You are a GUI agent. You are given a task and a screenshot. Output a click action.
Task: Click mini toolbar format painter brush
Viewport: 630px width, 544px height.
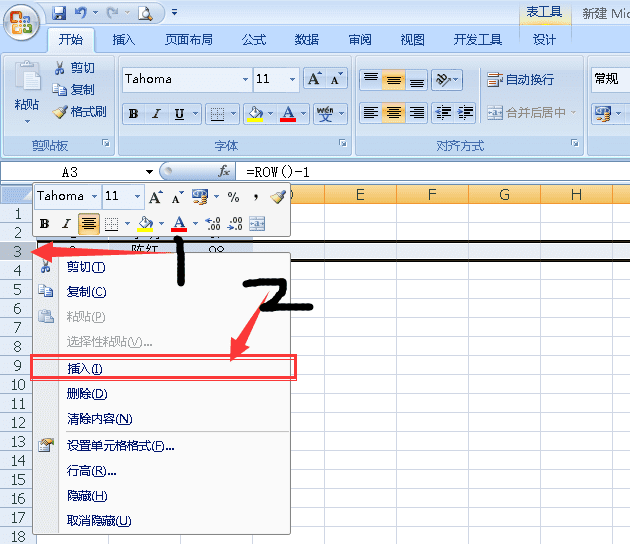coord(278,196)
